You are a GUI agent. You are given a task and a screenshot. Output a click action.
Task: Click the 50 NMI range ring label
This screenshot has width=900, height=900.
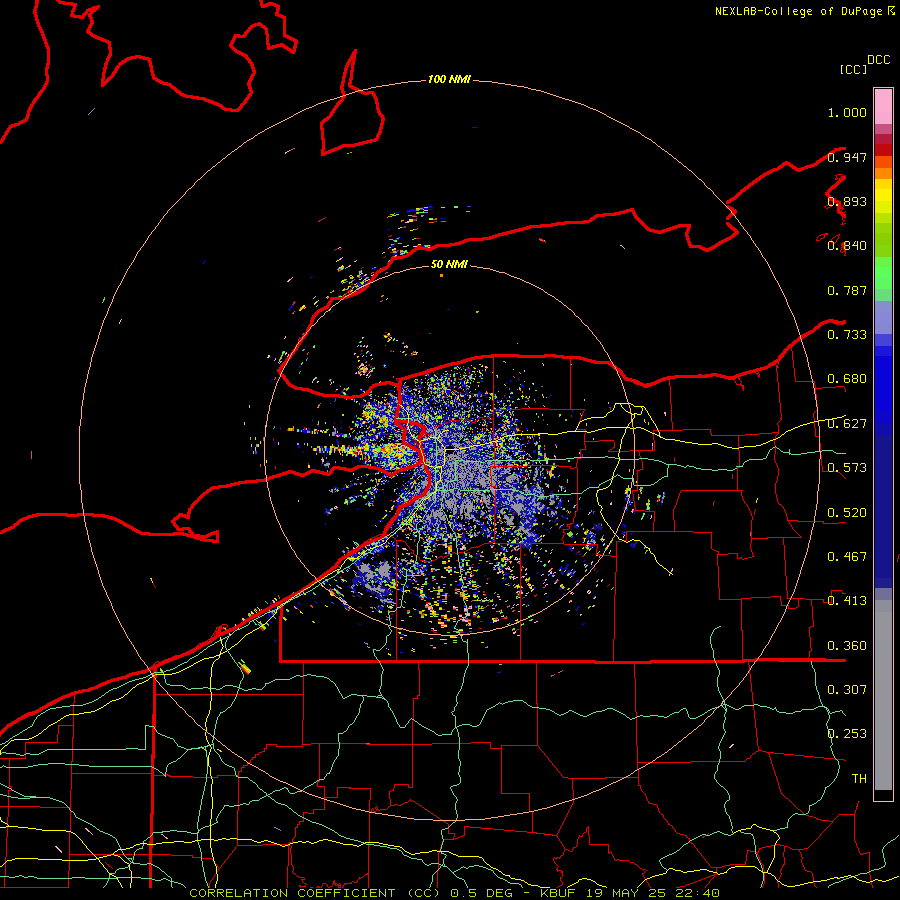tap(449, 264)
